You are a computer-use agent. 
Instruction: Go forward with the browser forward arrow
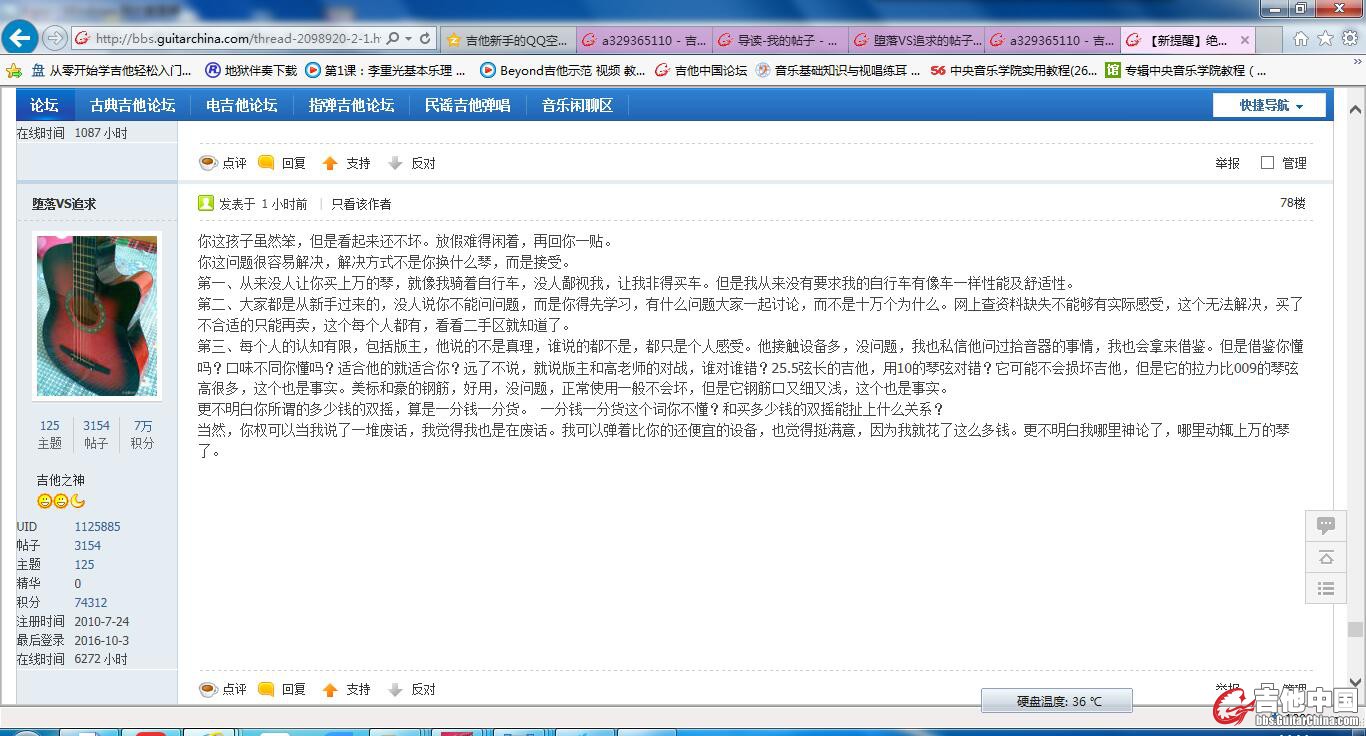[55, 38]
